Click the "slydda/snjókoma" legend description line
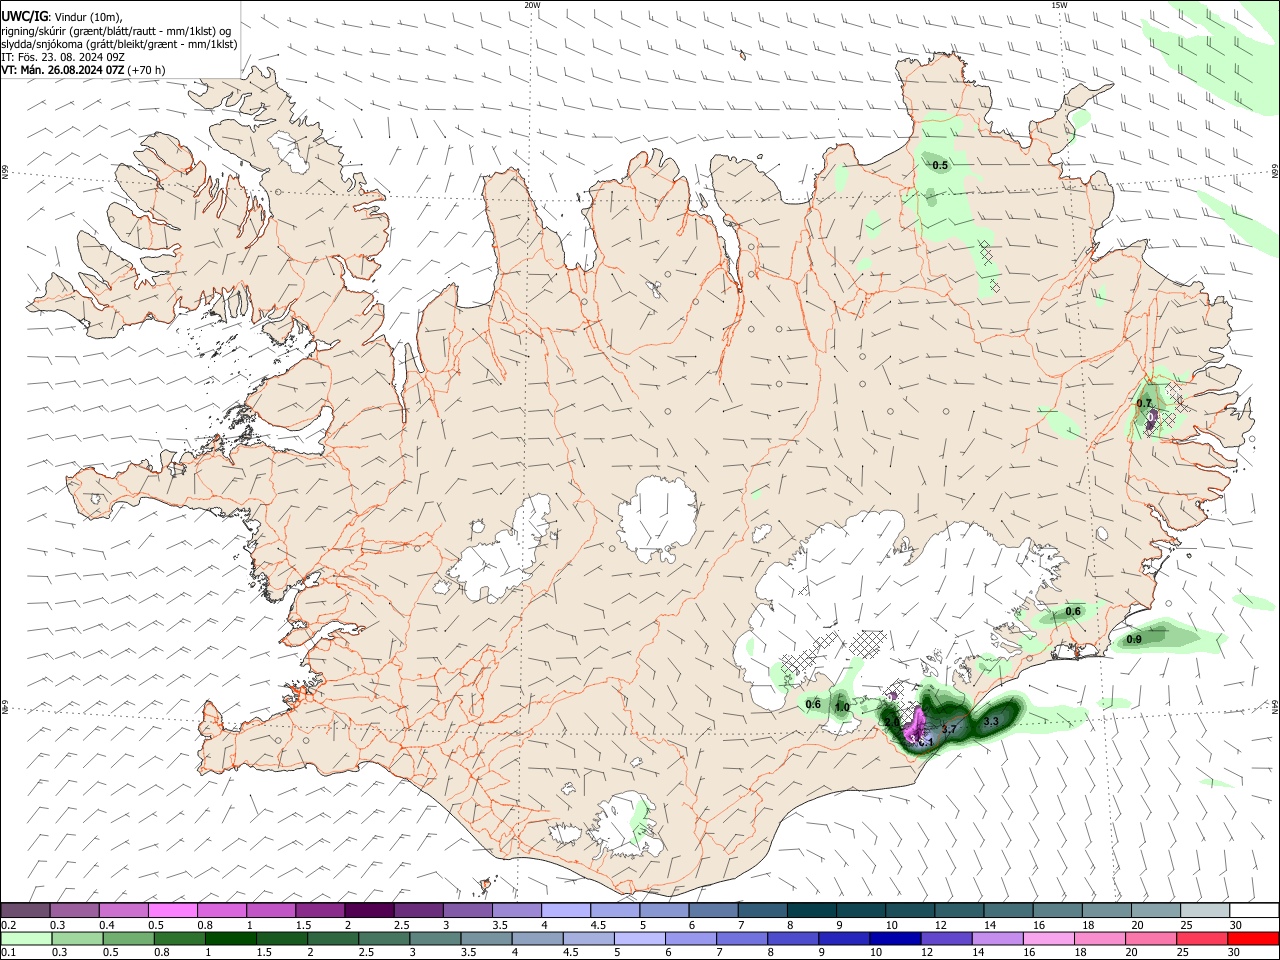 coord(119,44)
